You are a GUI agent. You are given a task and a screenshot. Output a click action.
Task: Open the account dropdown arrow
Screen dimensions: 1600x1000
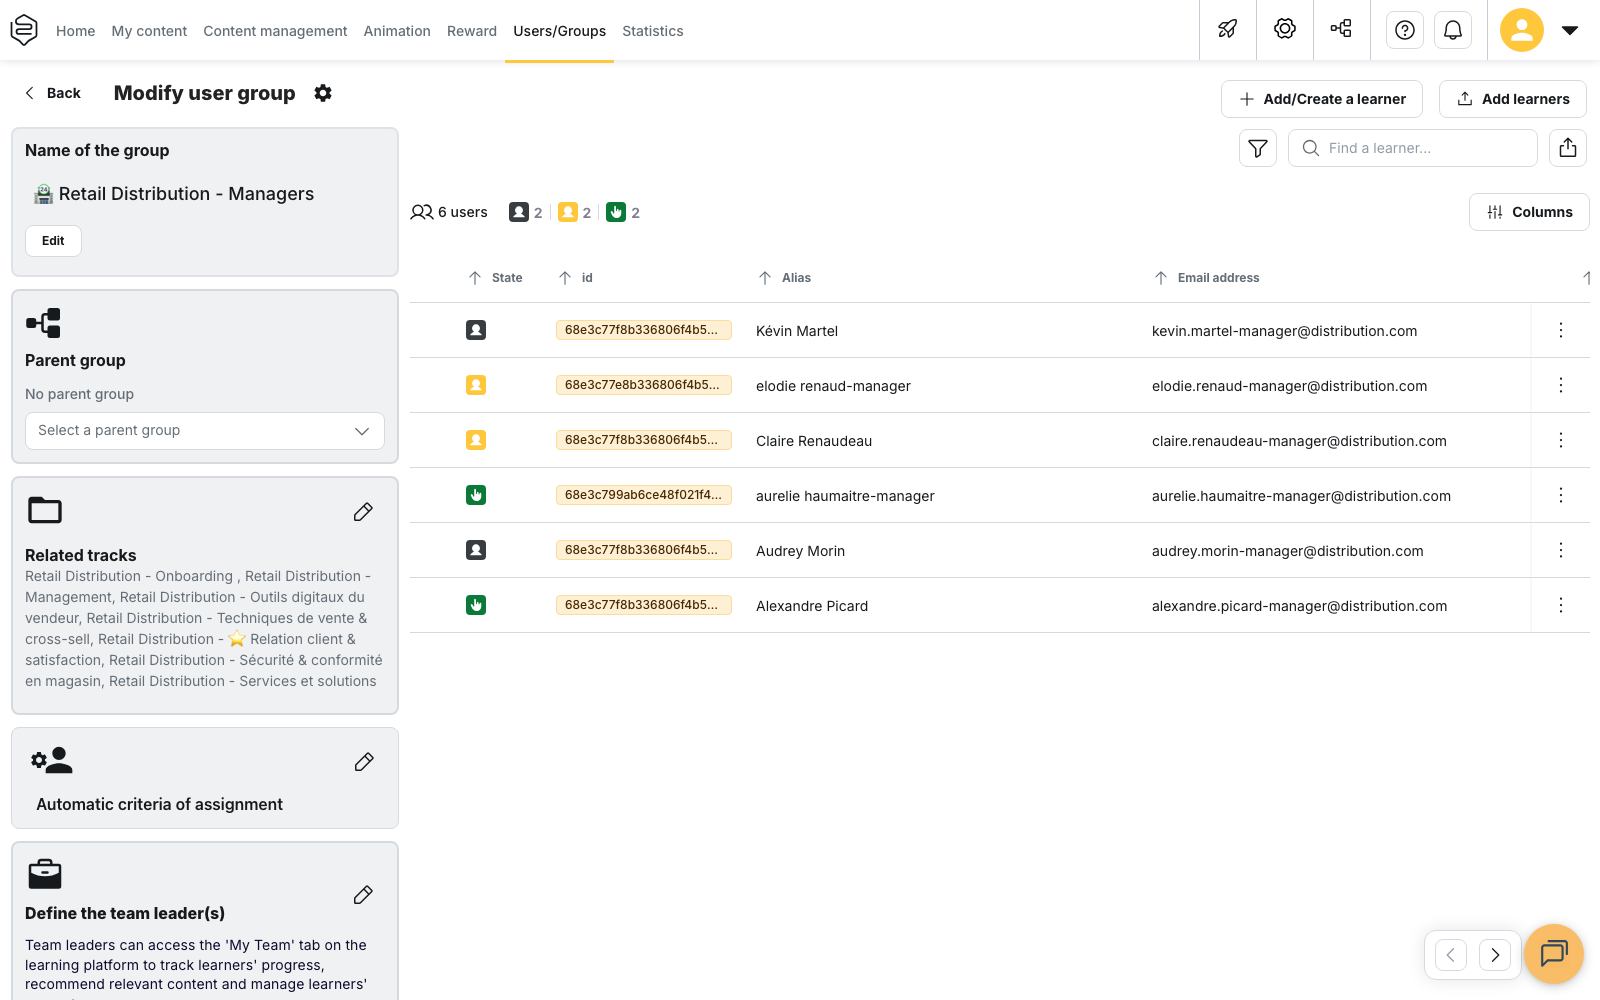click(x=1570, y=30)
